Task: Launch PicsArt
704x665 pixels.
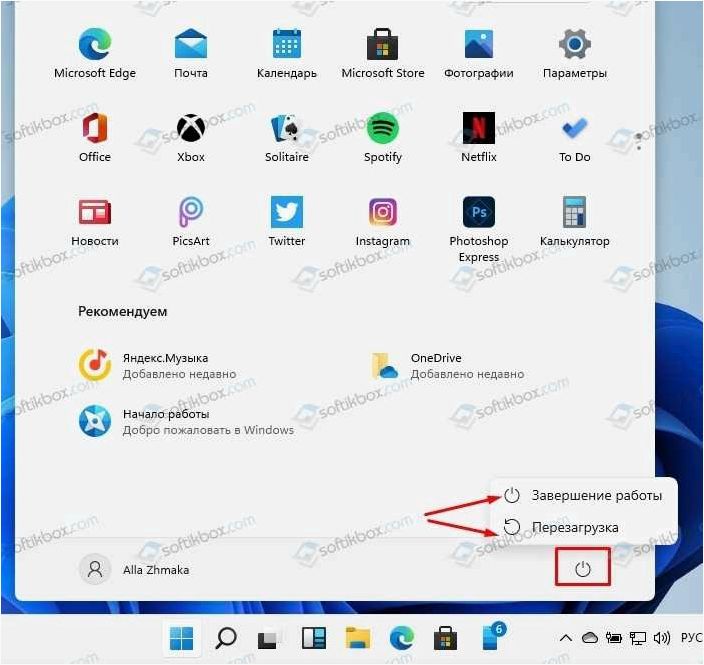Action: point(191,221)
